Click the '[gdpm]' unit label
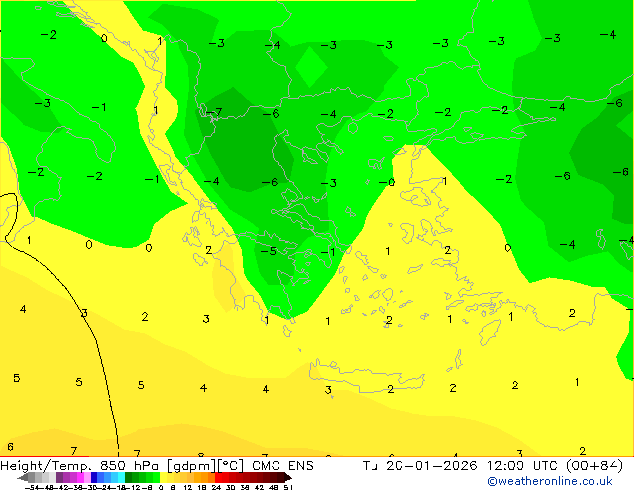 pos(191,466)
